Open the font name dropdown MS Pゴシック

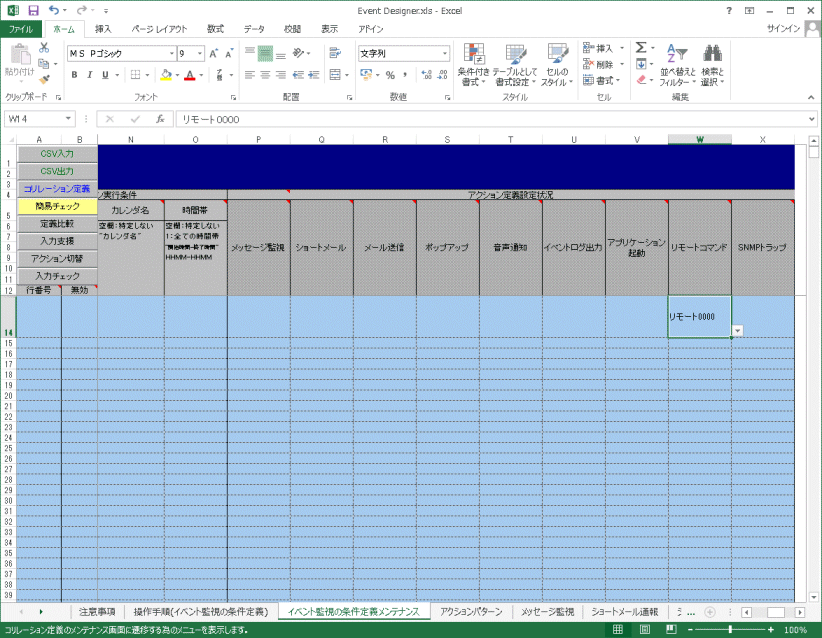171,53
